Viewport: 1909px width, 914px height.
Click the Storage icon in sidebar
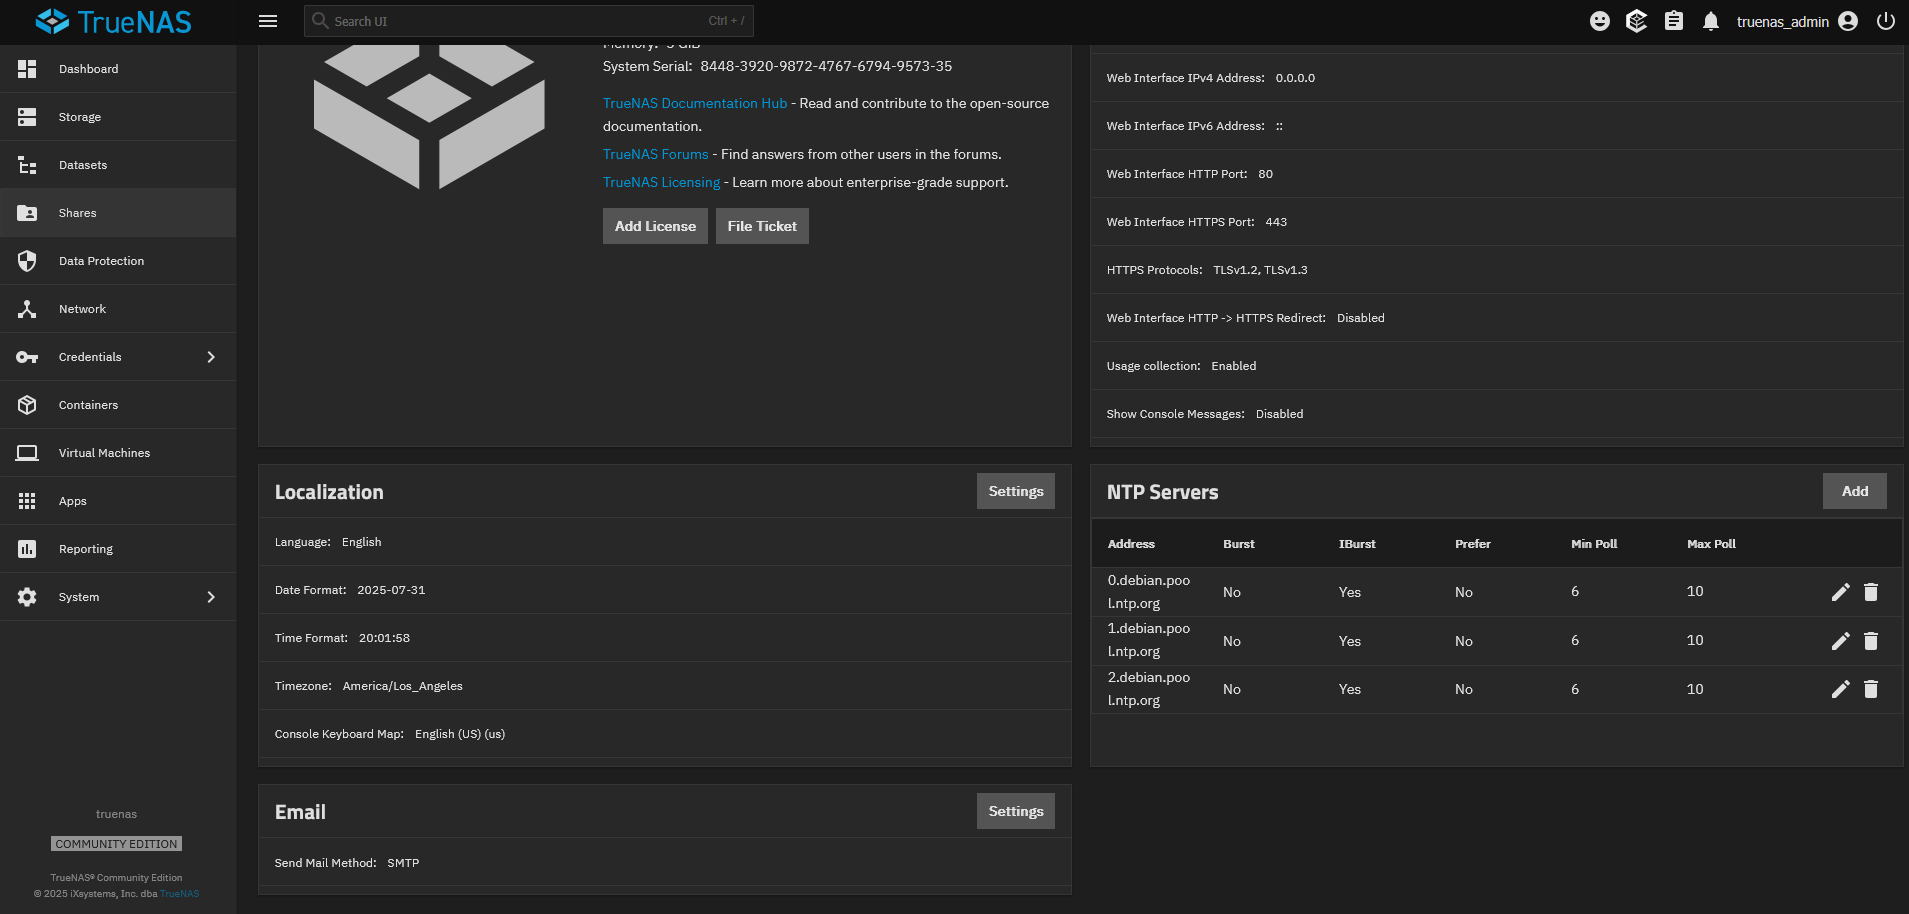[27, 117]
